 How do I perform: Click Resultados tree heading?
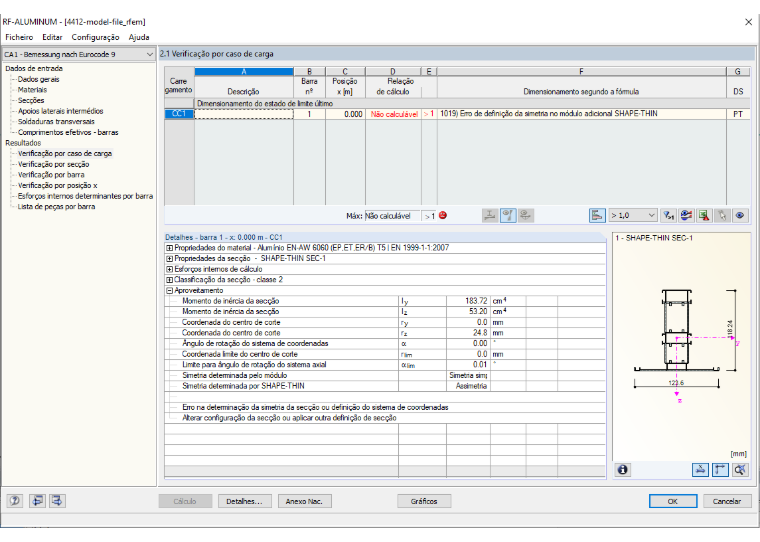pyautogui.click(x=23, y=143)
